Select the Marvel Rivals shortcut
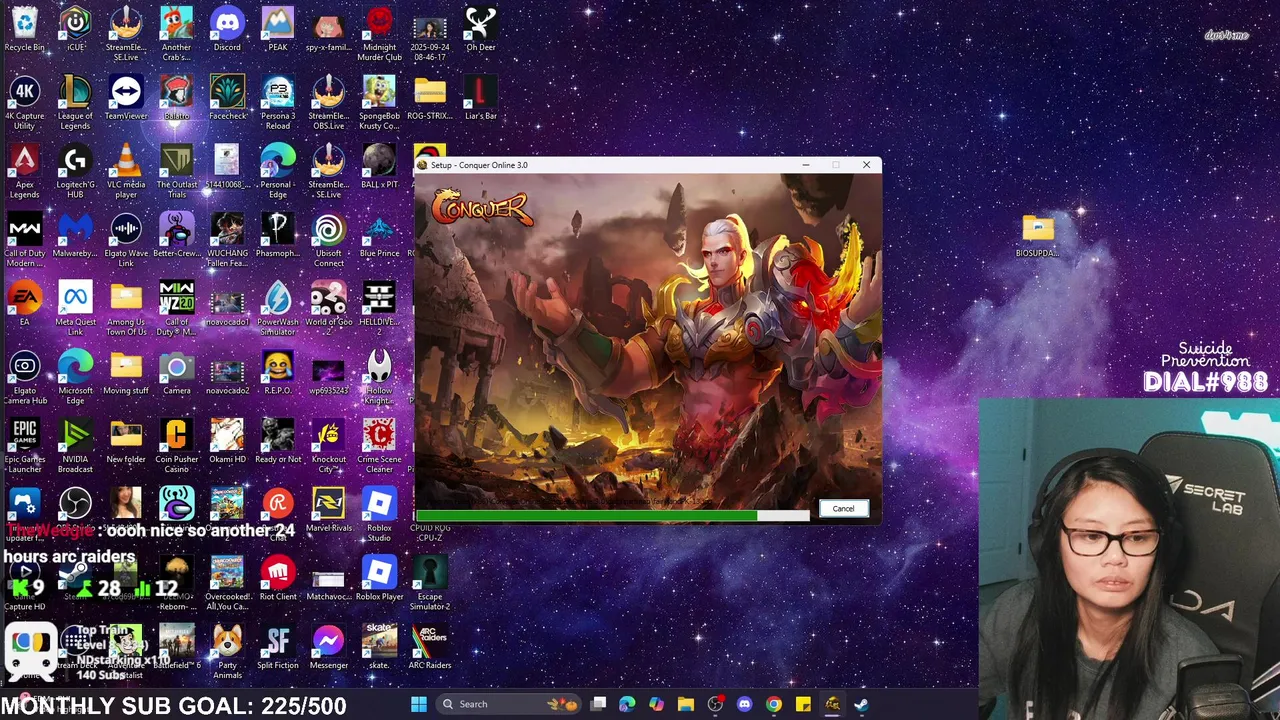The width and height of the screenshot is (1280, 720). 328,510
